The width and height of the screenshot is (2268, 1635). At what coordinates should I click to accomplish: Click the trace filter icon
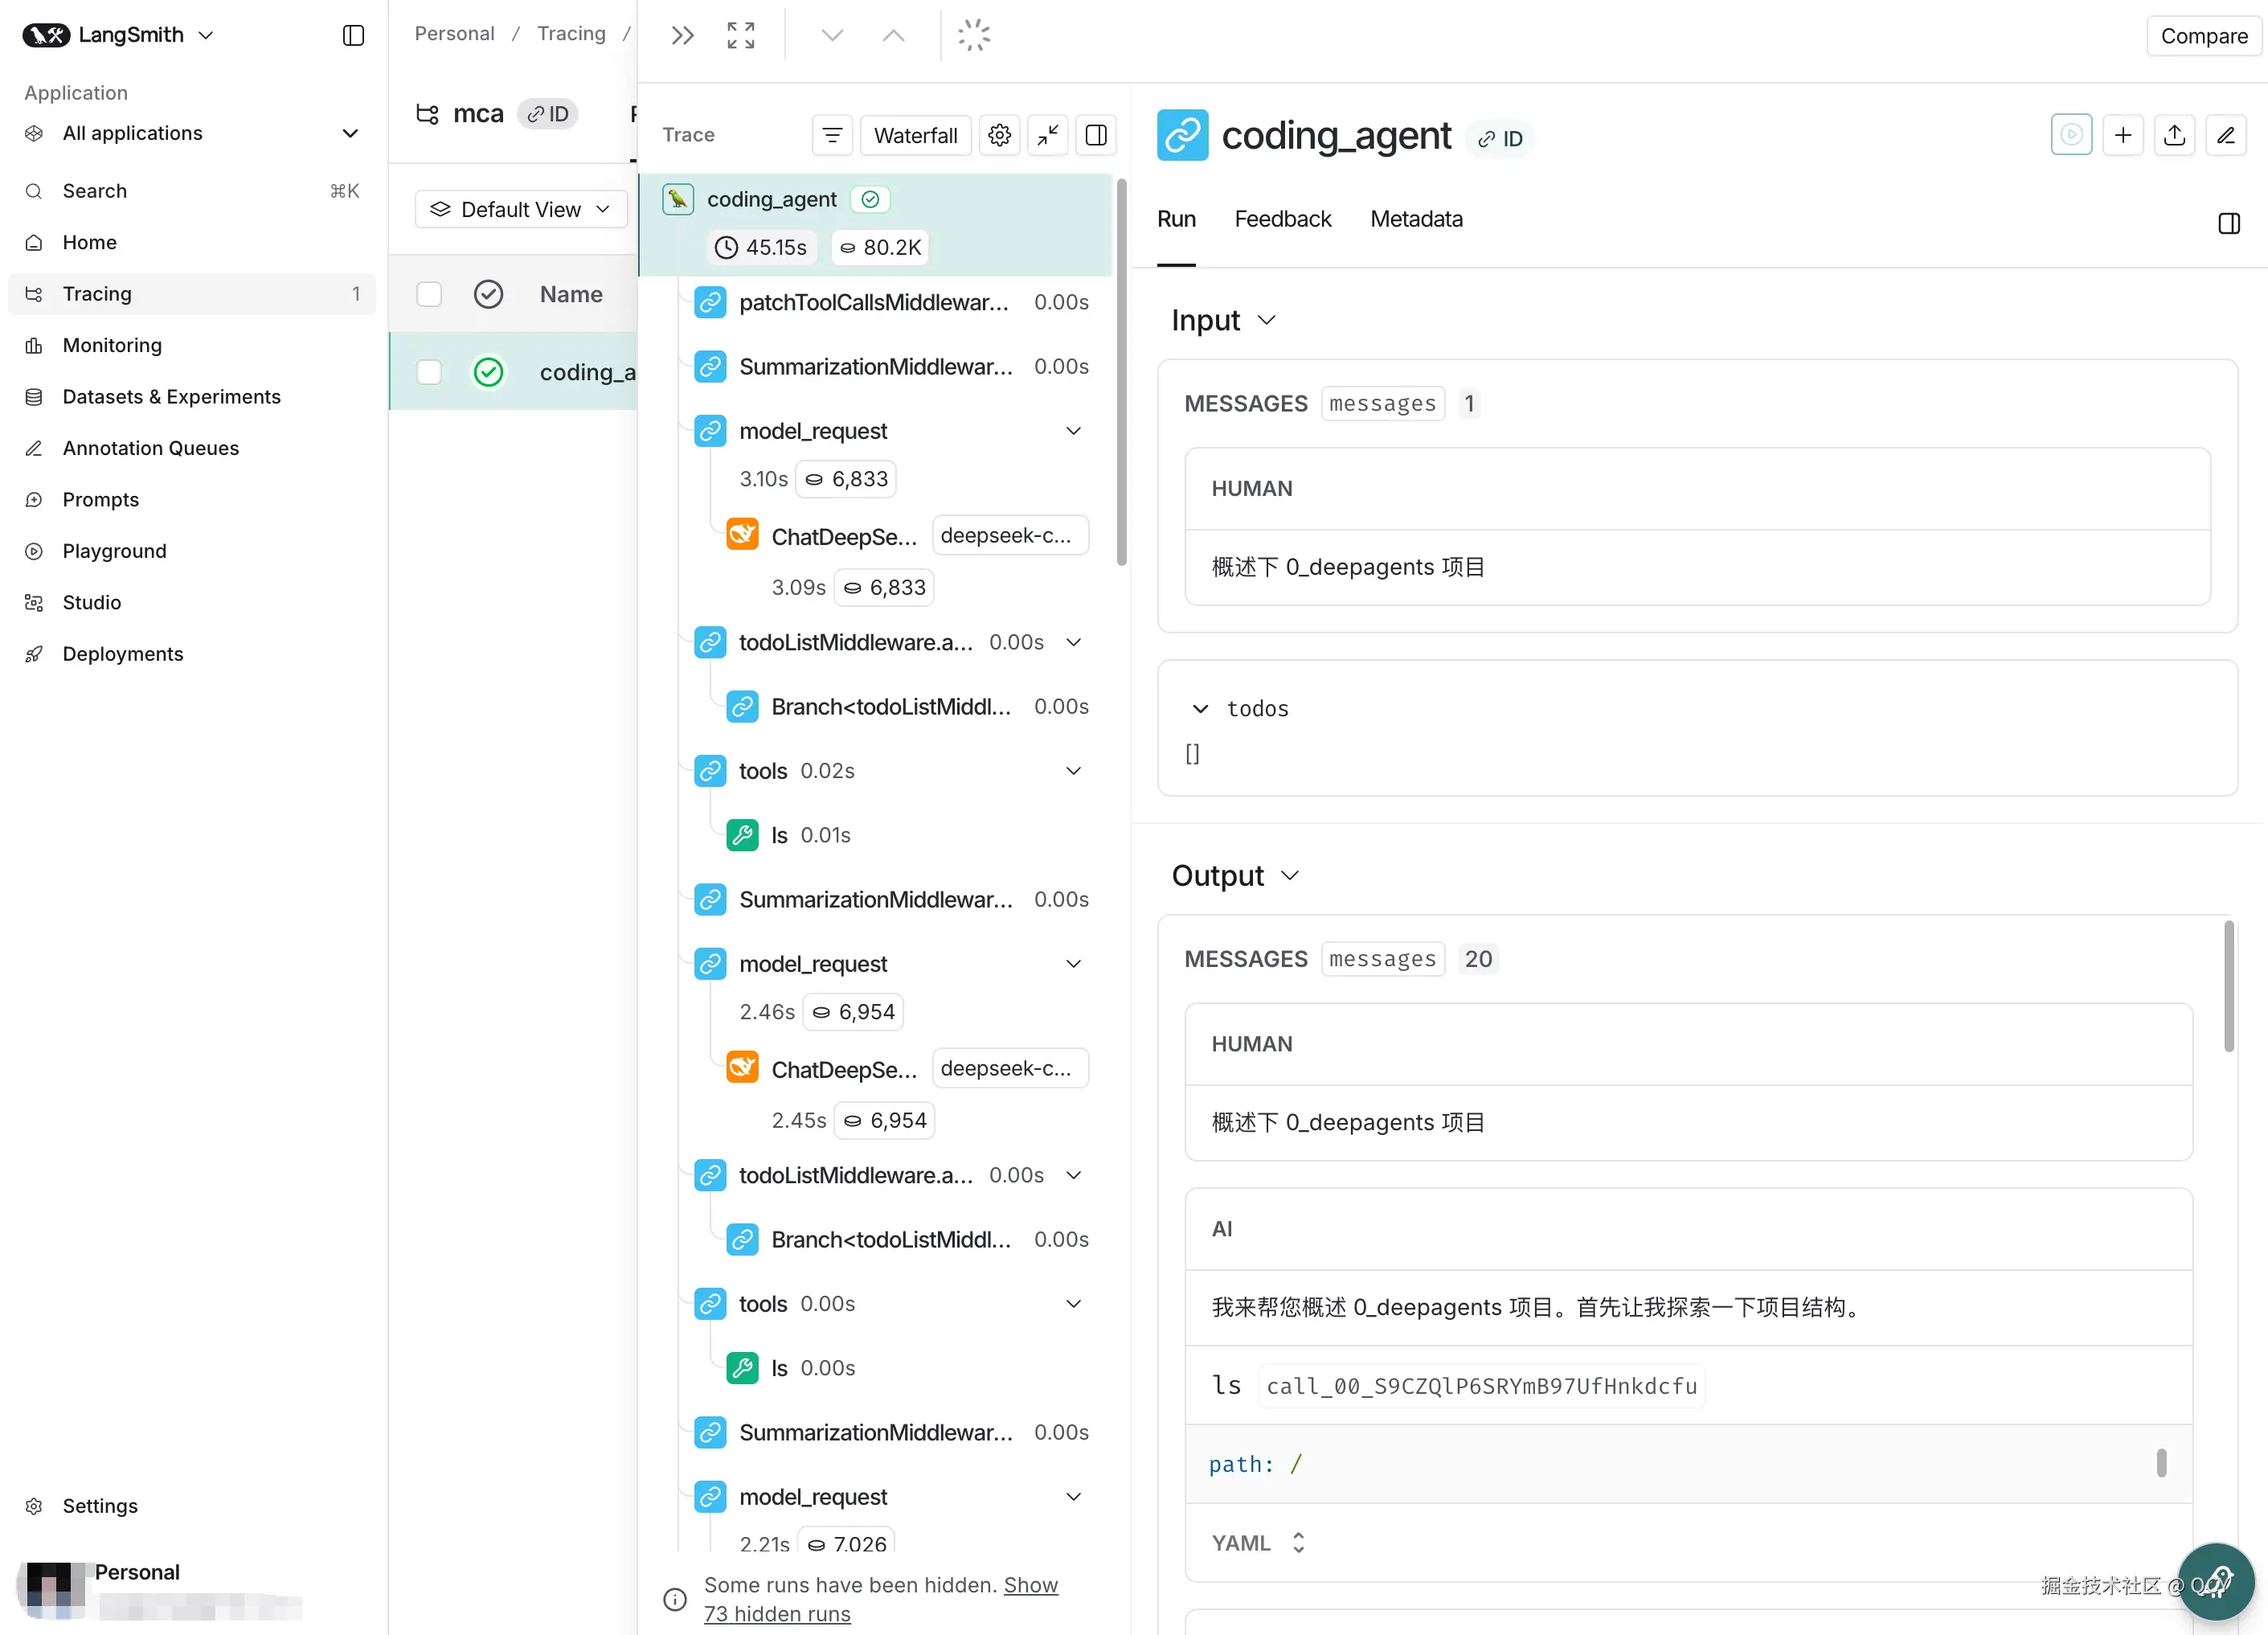tap(832, 135)
